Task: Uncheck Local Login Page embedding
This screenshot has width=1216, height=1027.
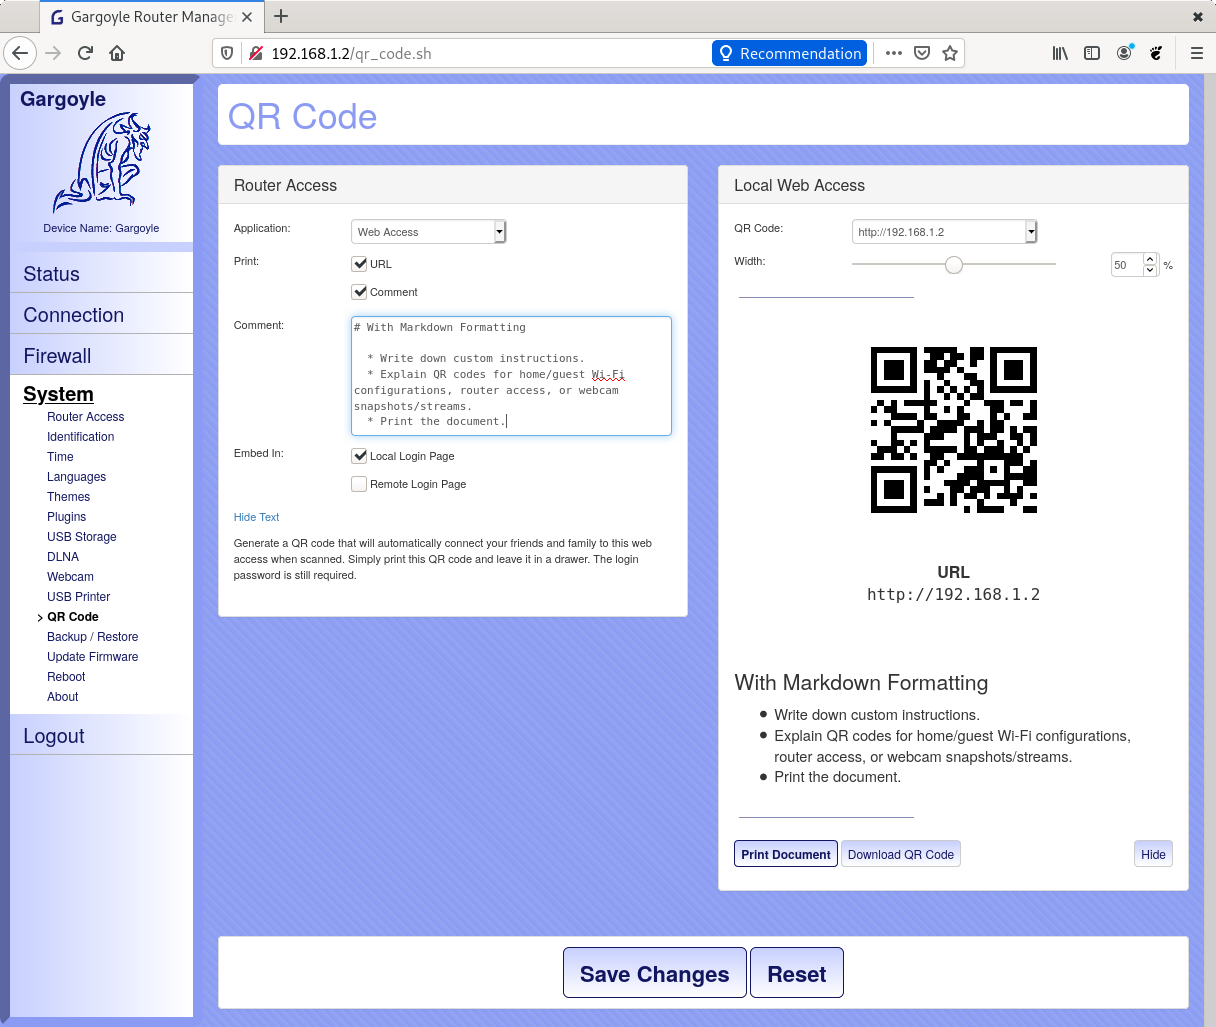Action: pos(359,456)
